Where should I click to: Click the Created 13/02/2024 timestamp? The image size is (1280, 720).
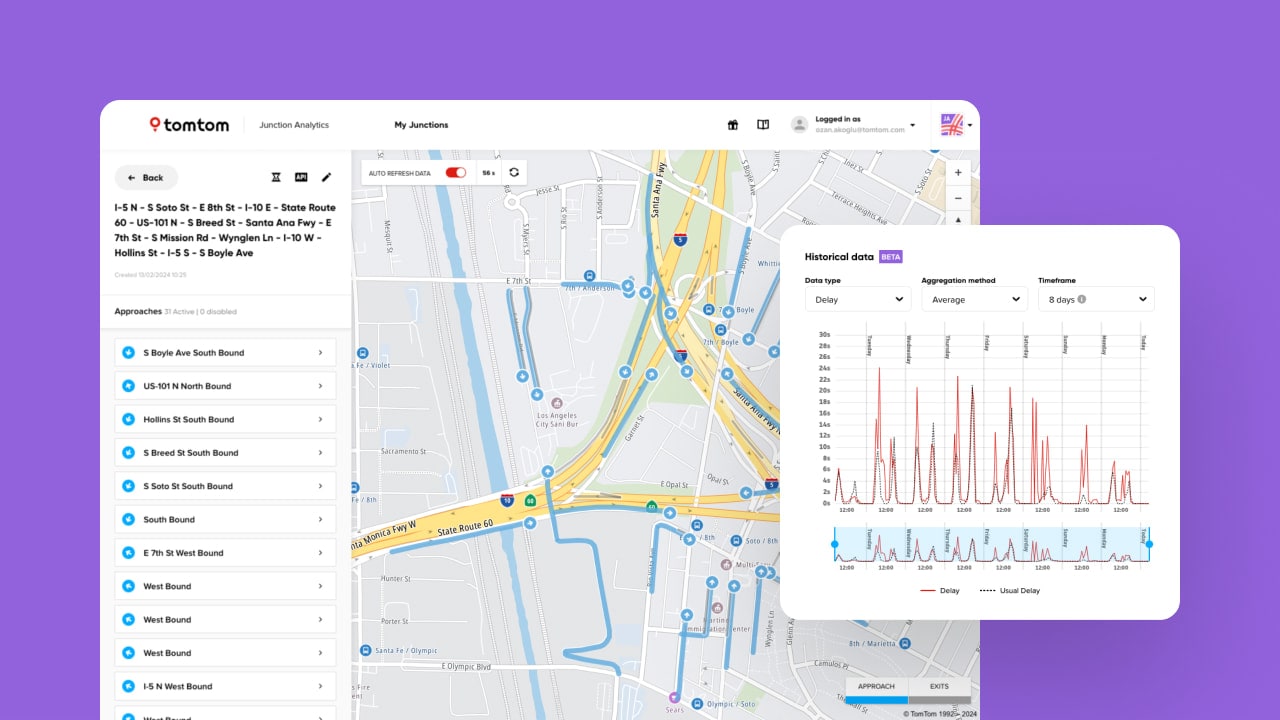(150, 275)
